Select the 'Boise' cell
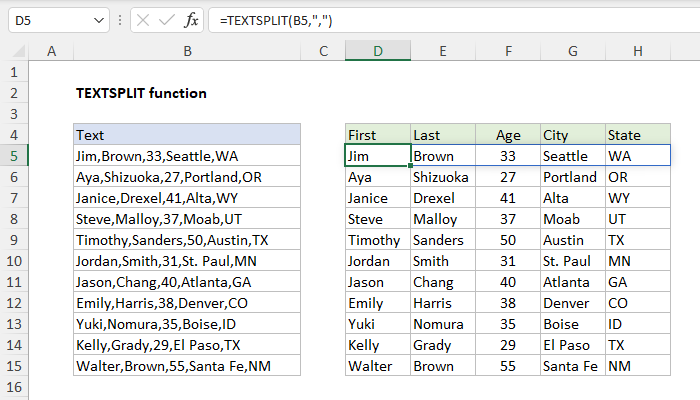This screenshot has width=700, height=400. coord(573,324)
